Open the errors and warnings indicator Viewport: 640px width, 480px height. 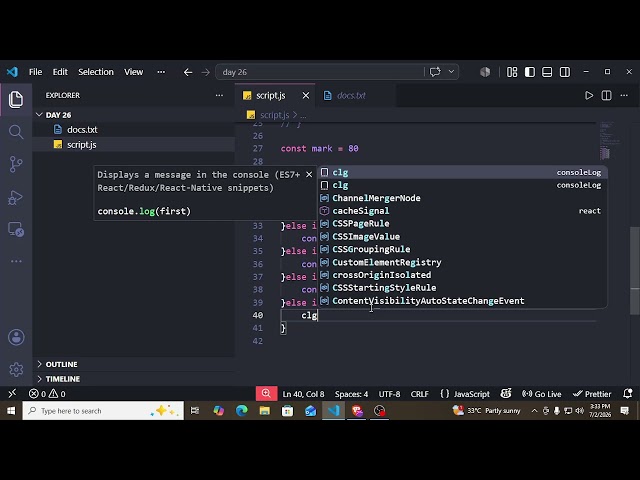[47, 394]
